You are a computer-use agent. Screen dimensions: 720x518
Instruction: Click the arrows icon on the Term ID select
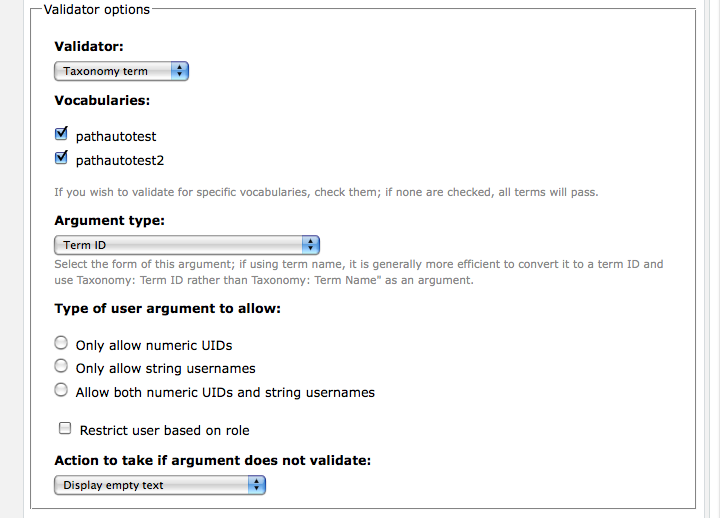[311, 245]
